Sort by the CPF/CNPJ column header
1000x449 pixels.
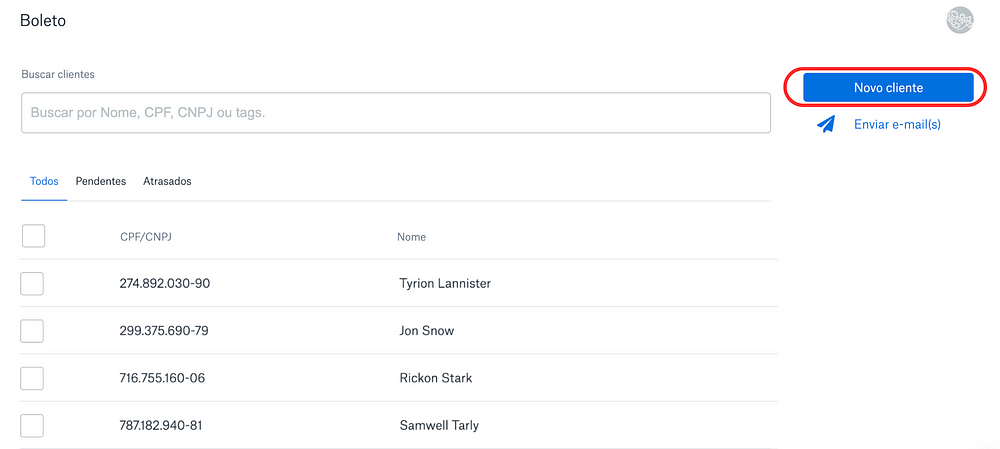tap(146, 237)
